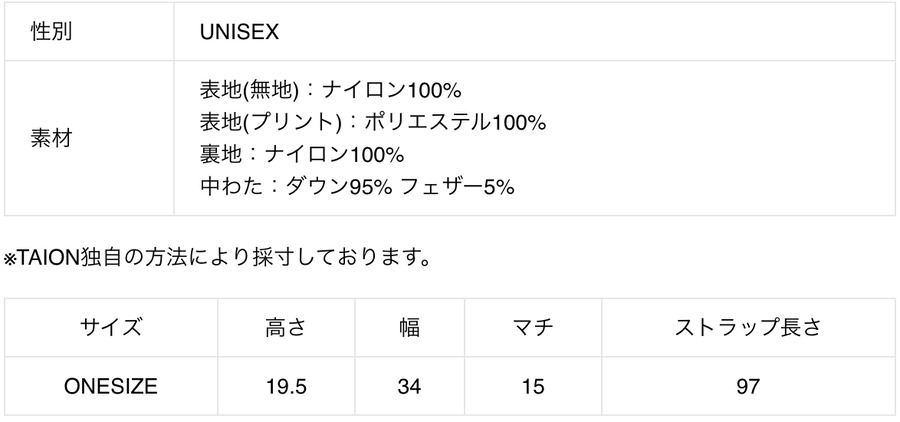Image resolution: width=900 pixels, height=422 pixels.
Task: Click the 中わた:ダウン95% フェザー5% line
Action: point(357,187)
